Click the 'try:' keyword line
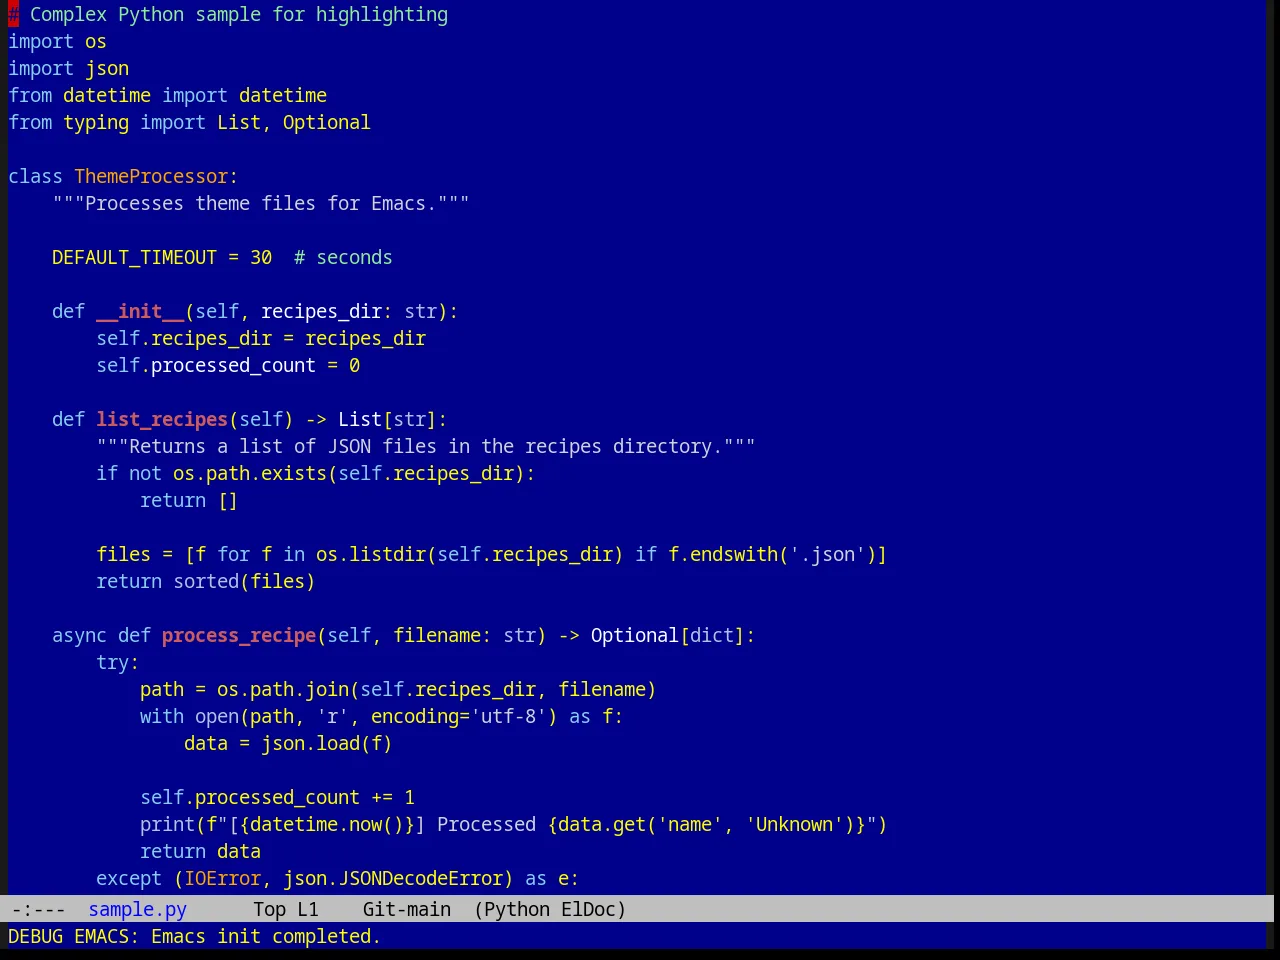 coord(118,662)
